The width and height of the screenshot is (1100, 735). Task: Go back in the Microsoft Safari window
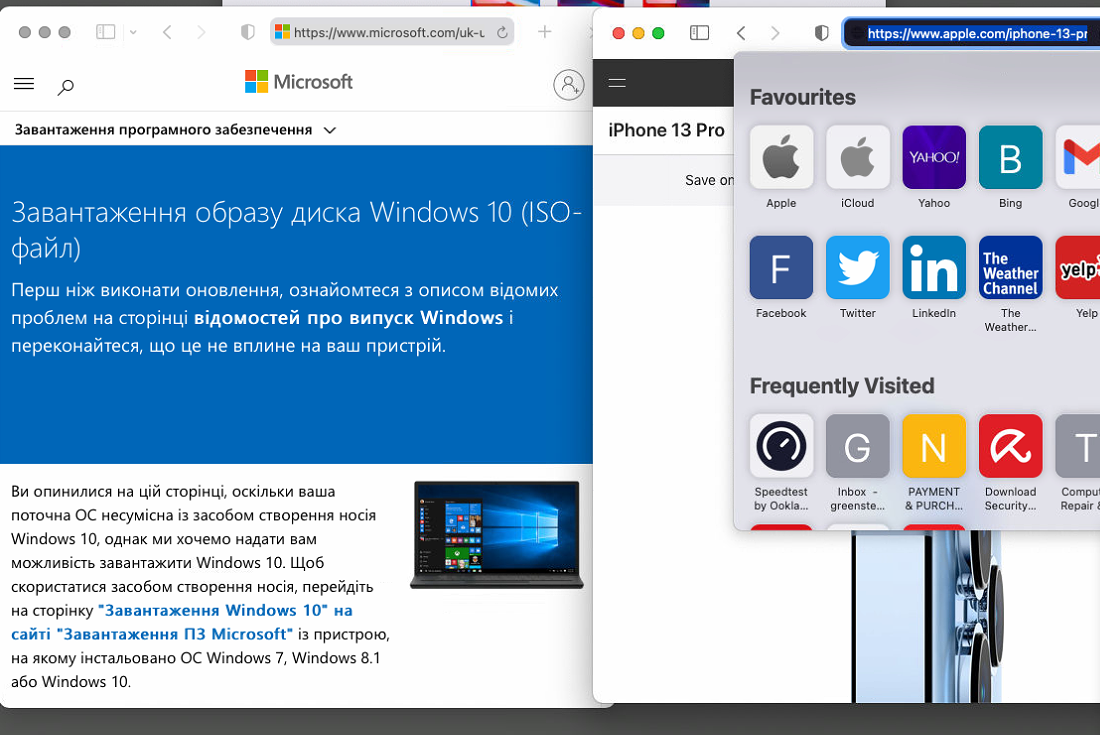pyautogui.click(x=167, y=32)
